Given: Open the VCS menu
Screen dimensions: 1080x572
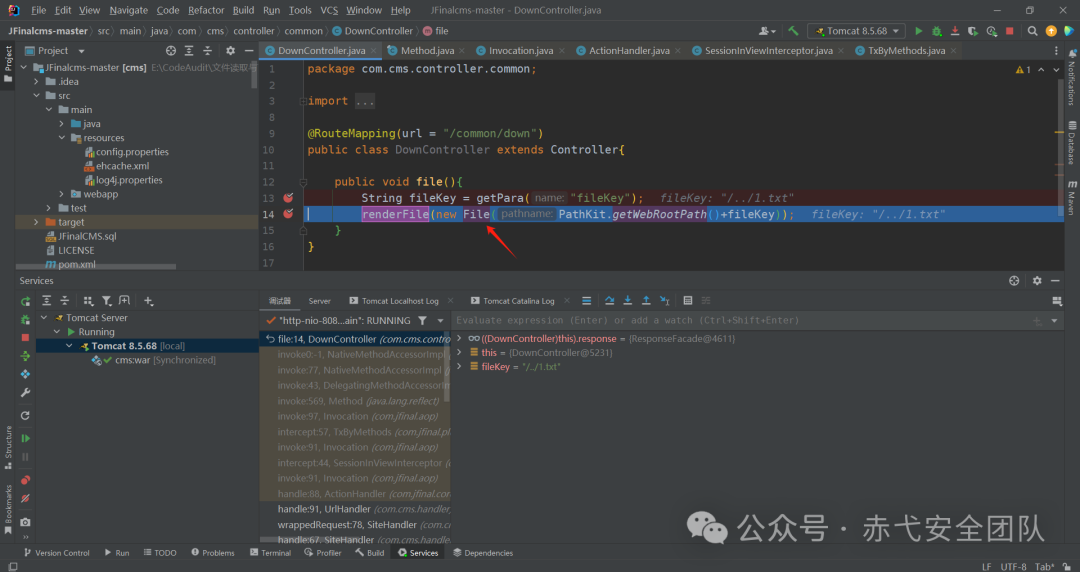Looking at the screenshot, I should (329, 10).
